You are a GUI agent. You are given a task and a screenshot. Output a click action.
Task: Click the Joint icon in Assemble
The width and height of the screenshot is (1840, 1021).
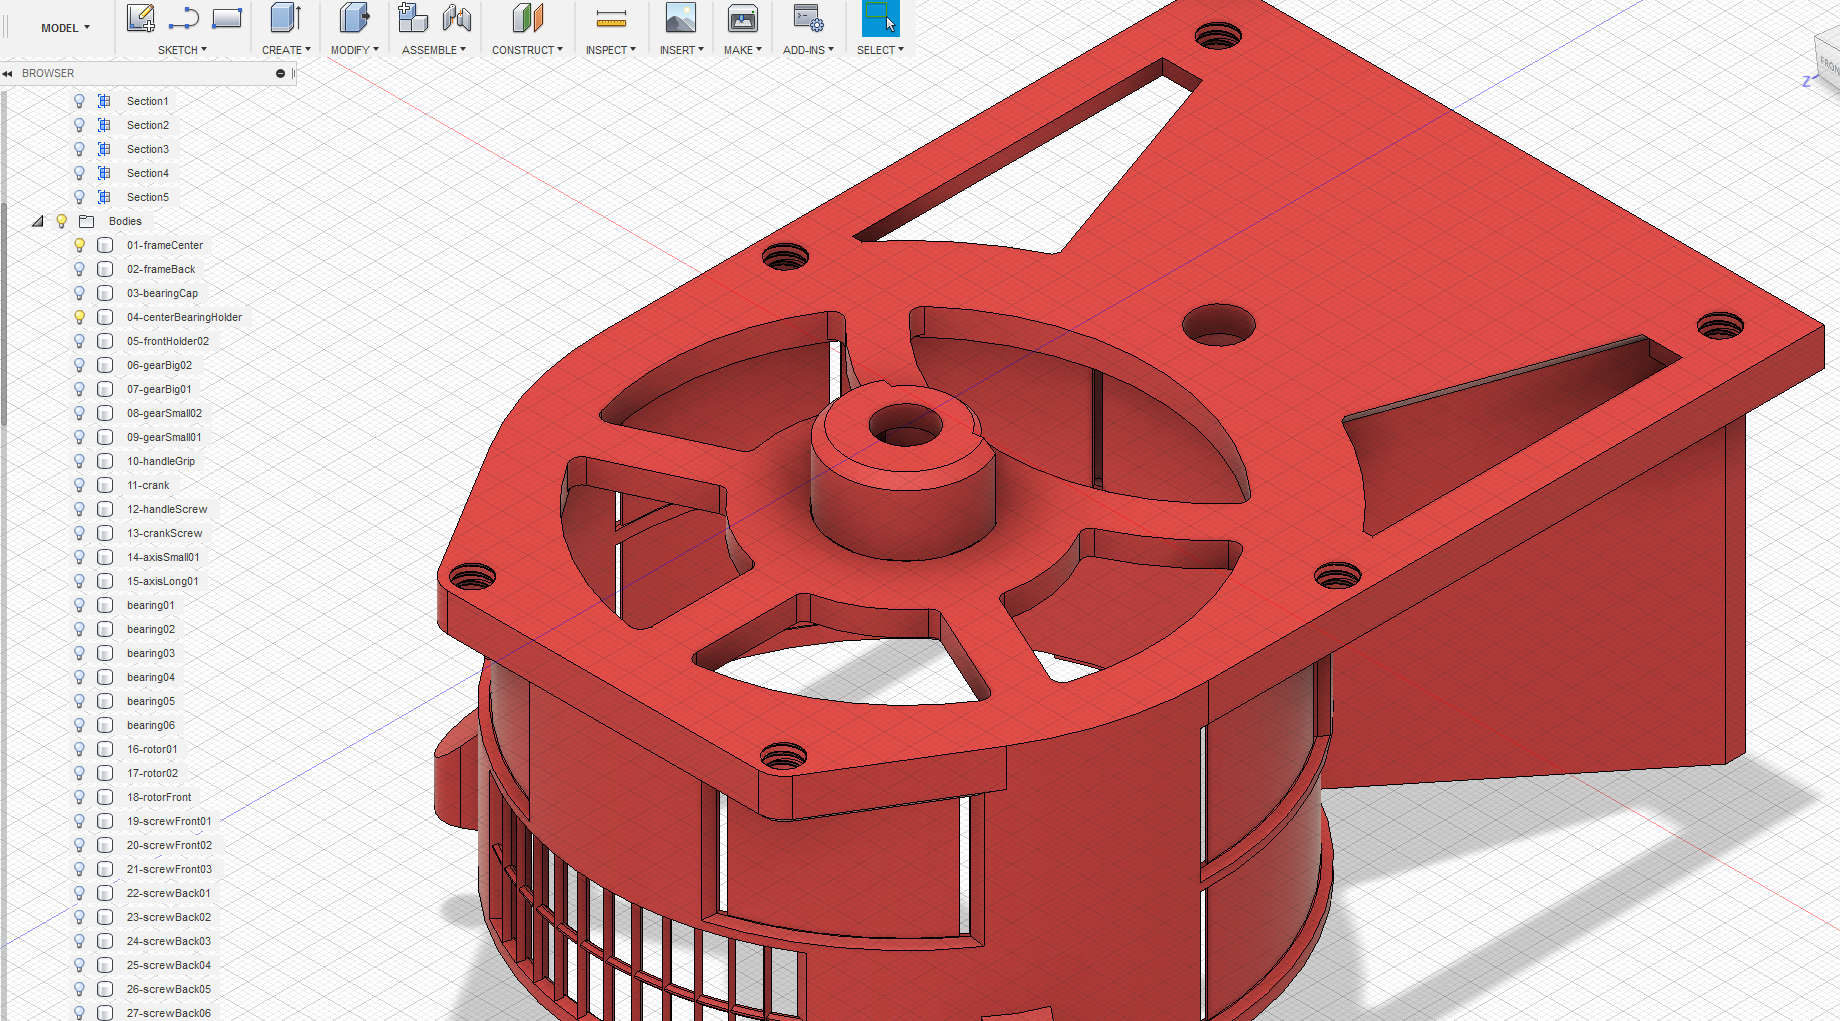click(457, 17)
